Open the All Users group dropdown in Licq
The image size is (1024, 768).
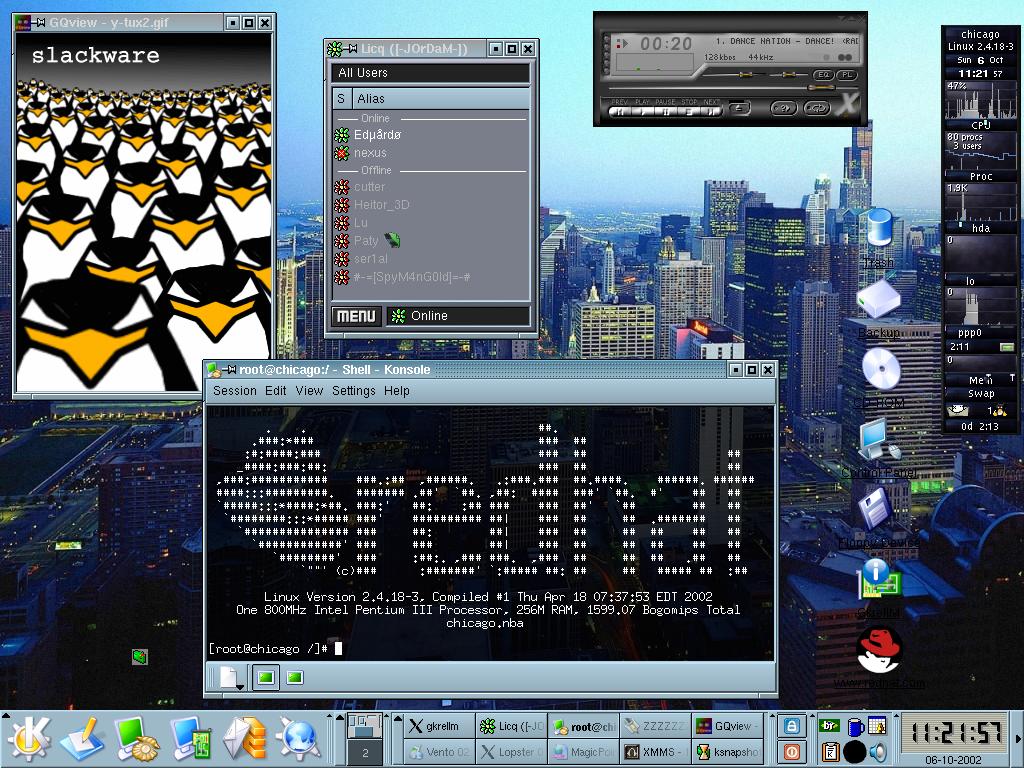[430, 72]
